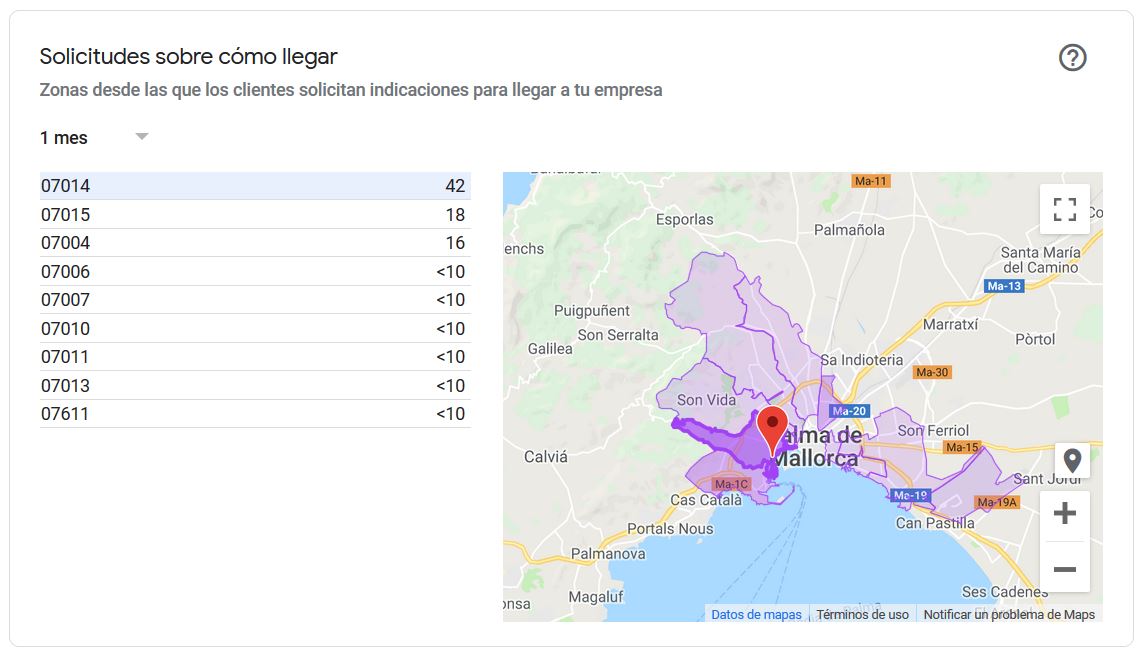Open 'Datos de mapas' link
1144x657 pixels.
click(x=756, y=615)
